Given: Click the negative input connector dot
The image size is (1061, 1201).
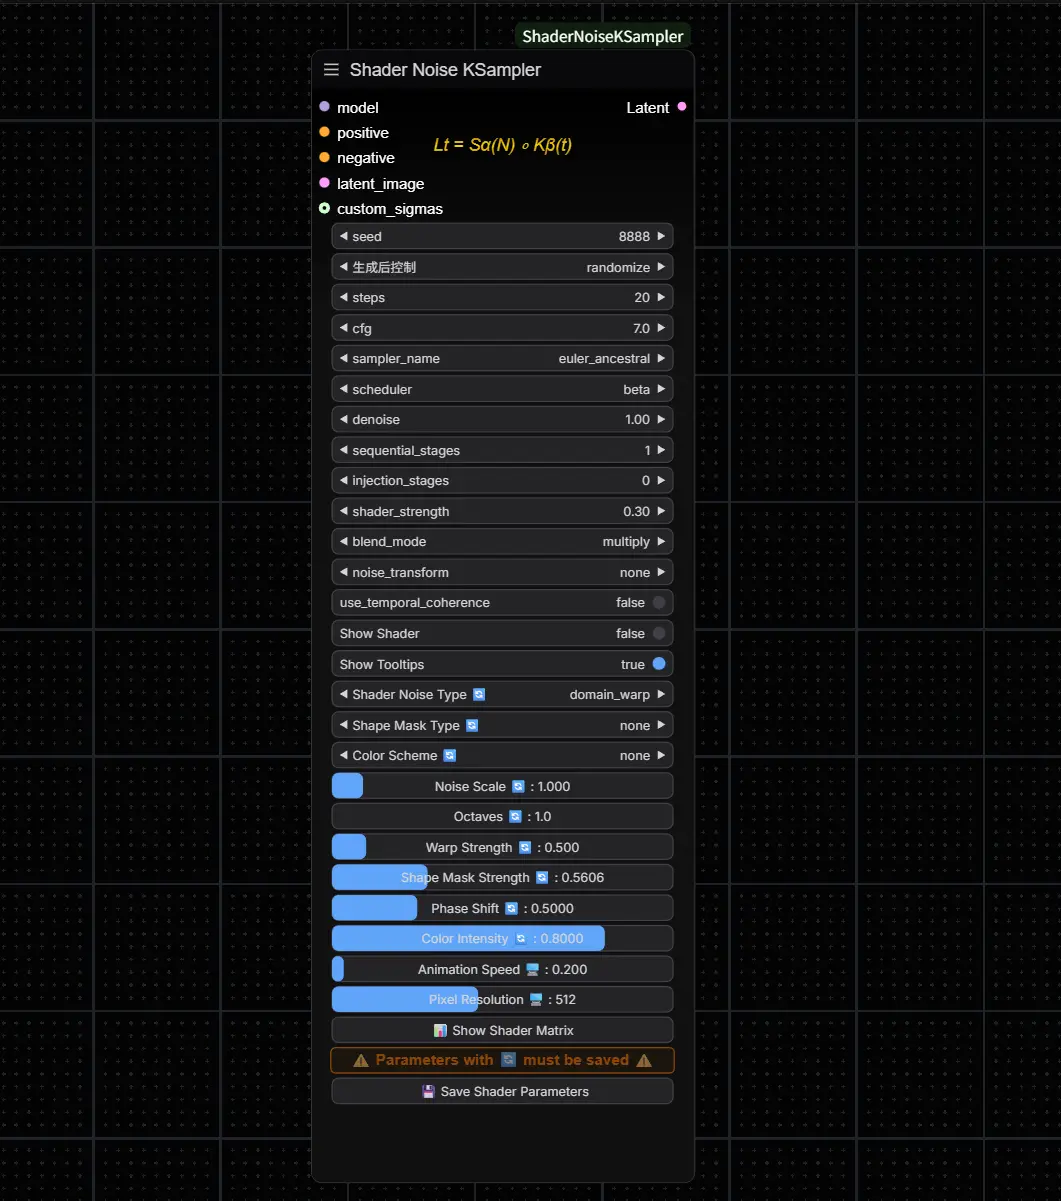Looking at the screenshot, I should [324, 158].
